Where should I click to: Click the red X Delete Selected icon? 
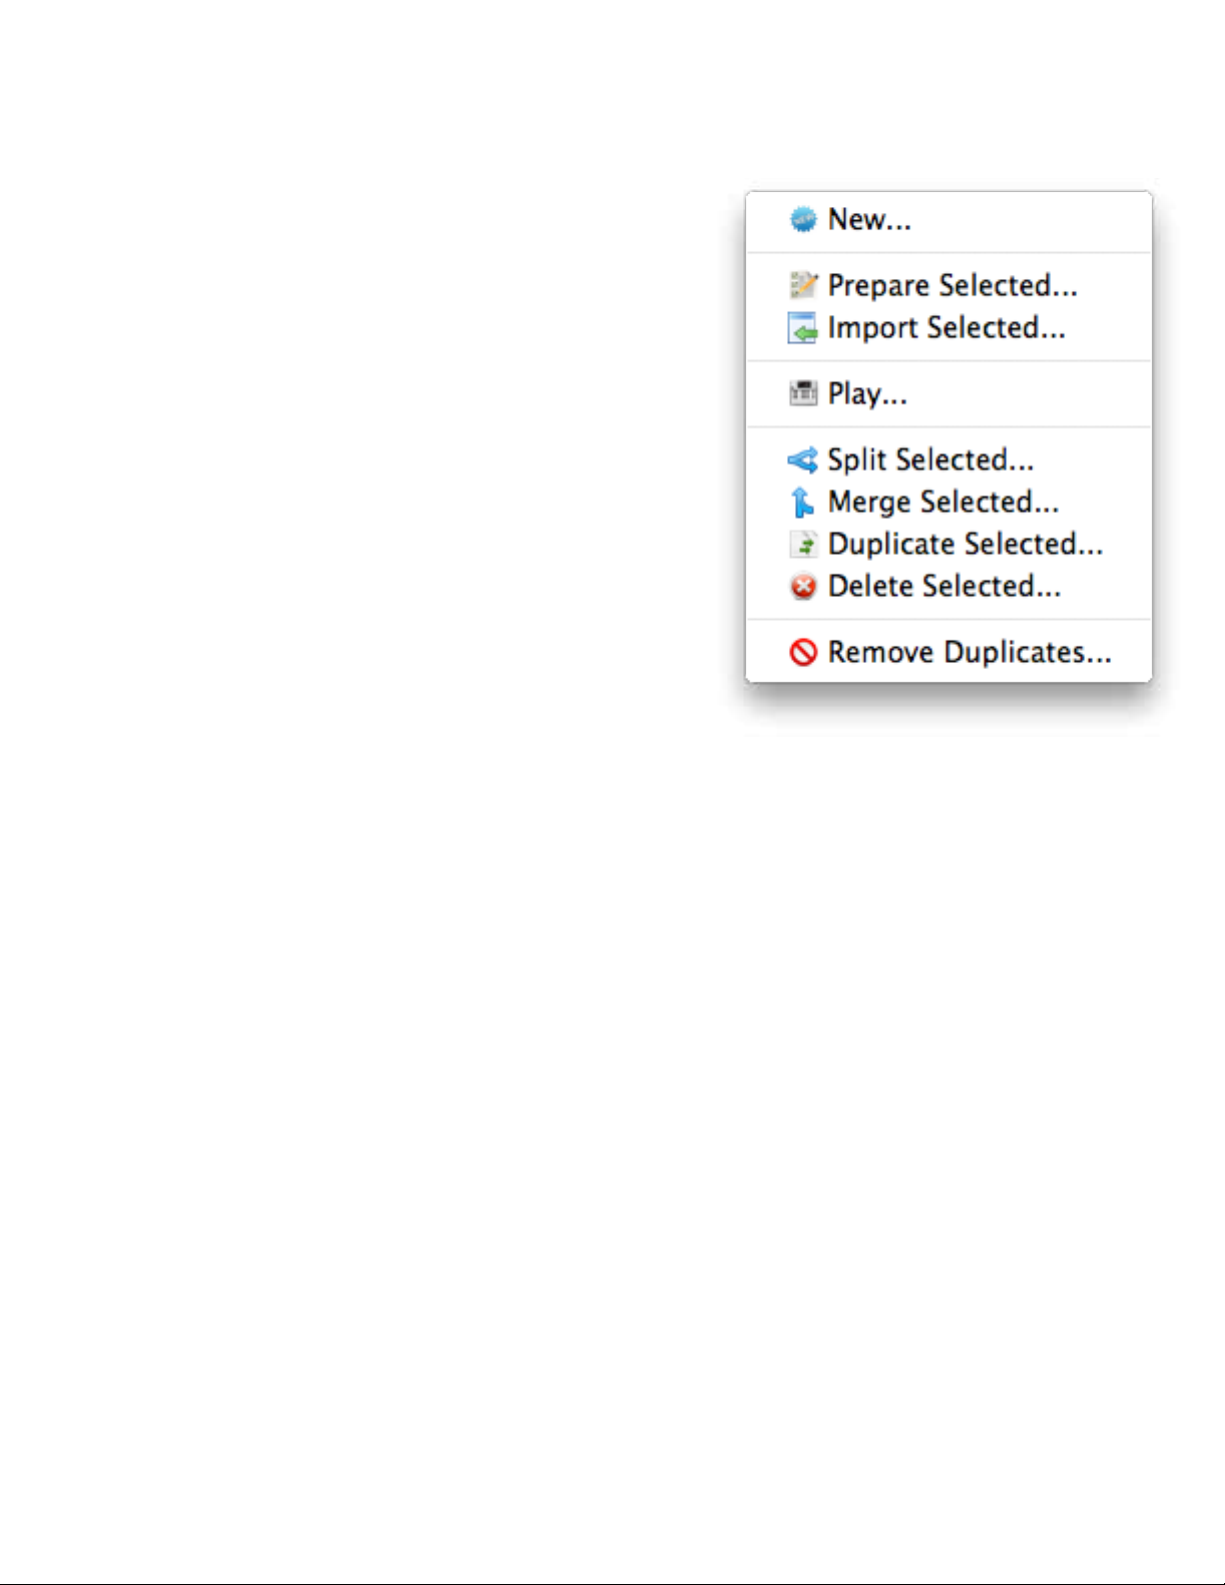pyautogui.click(x=803, y=586)
